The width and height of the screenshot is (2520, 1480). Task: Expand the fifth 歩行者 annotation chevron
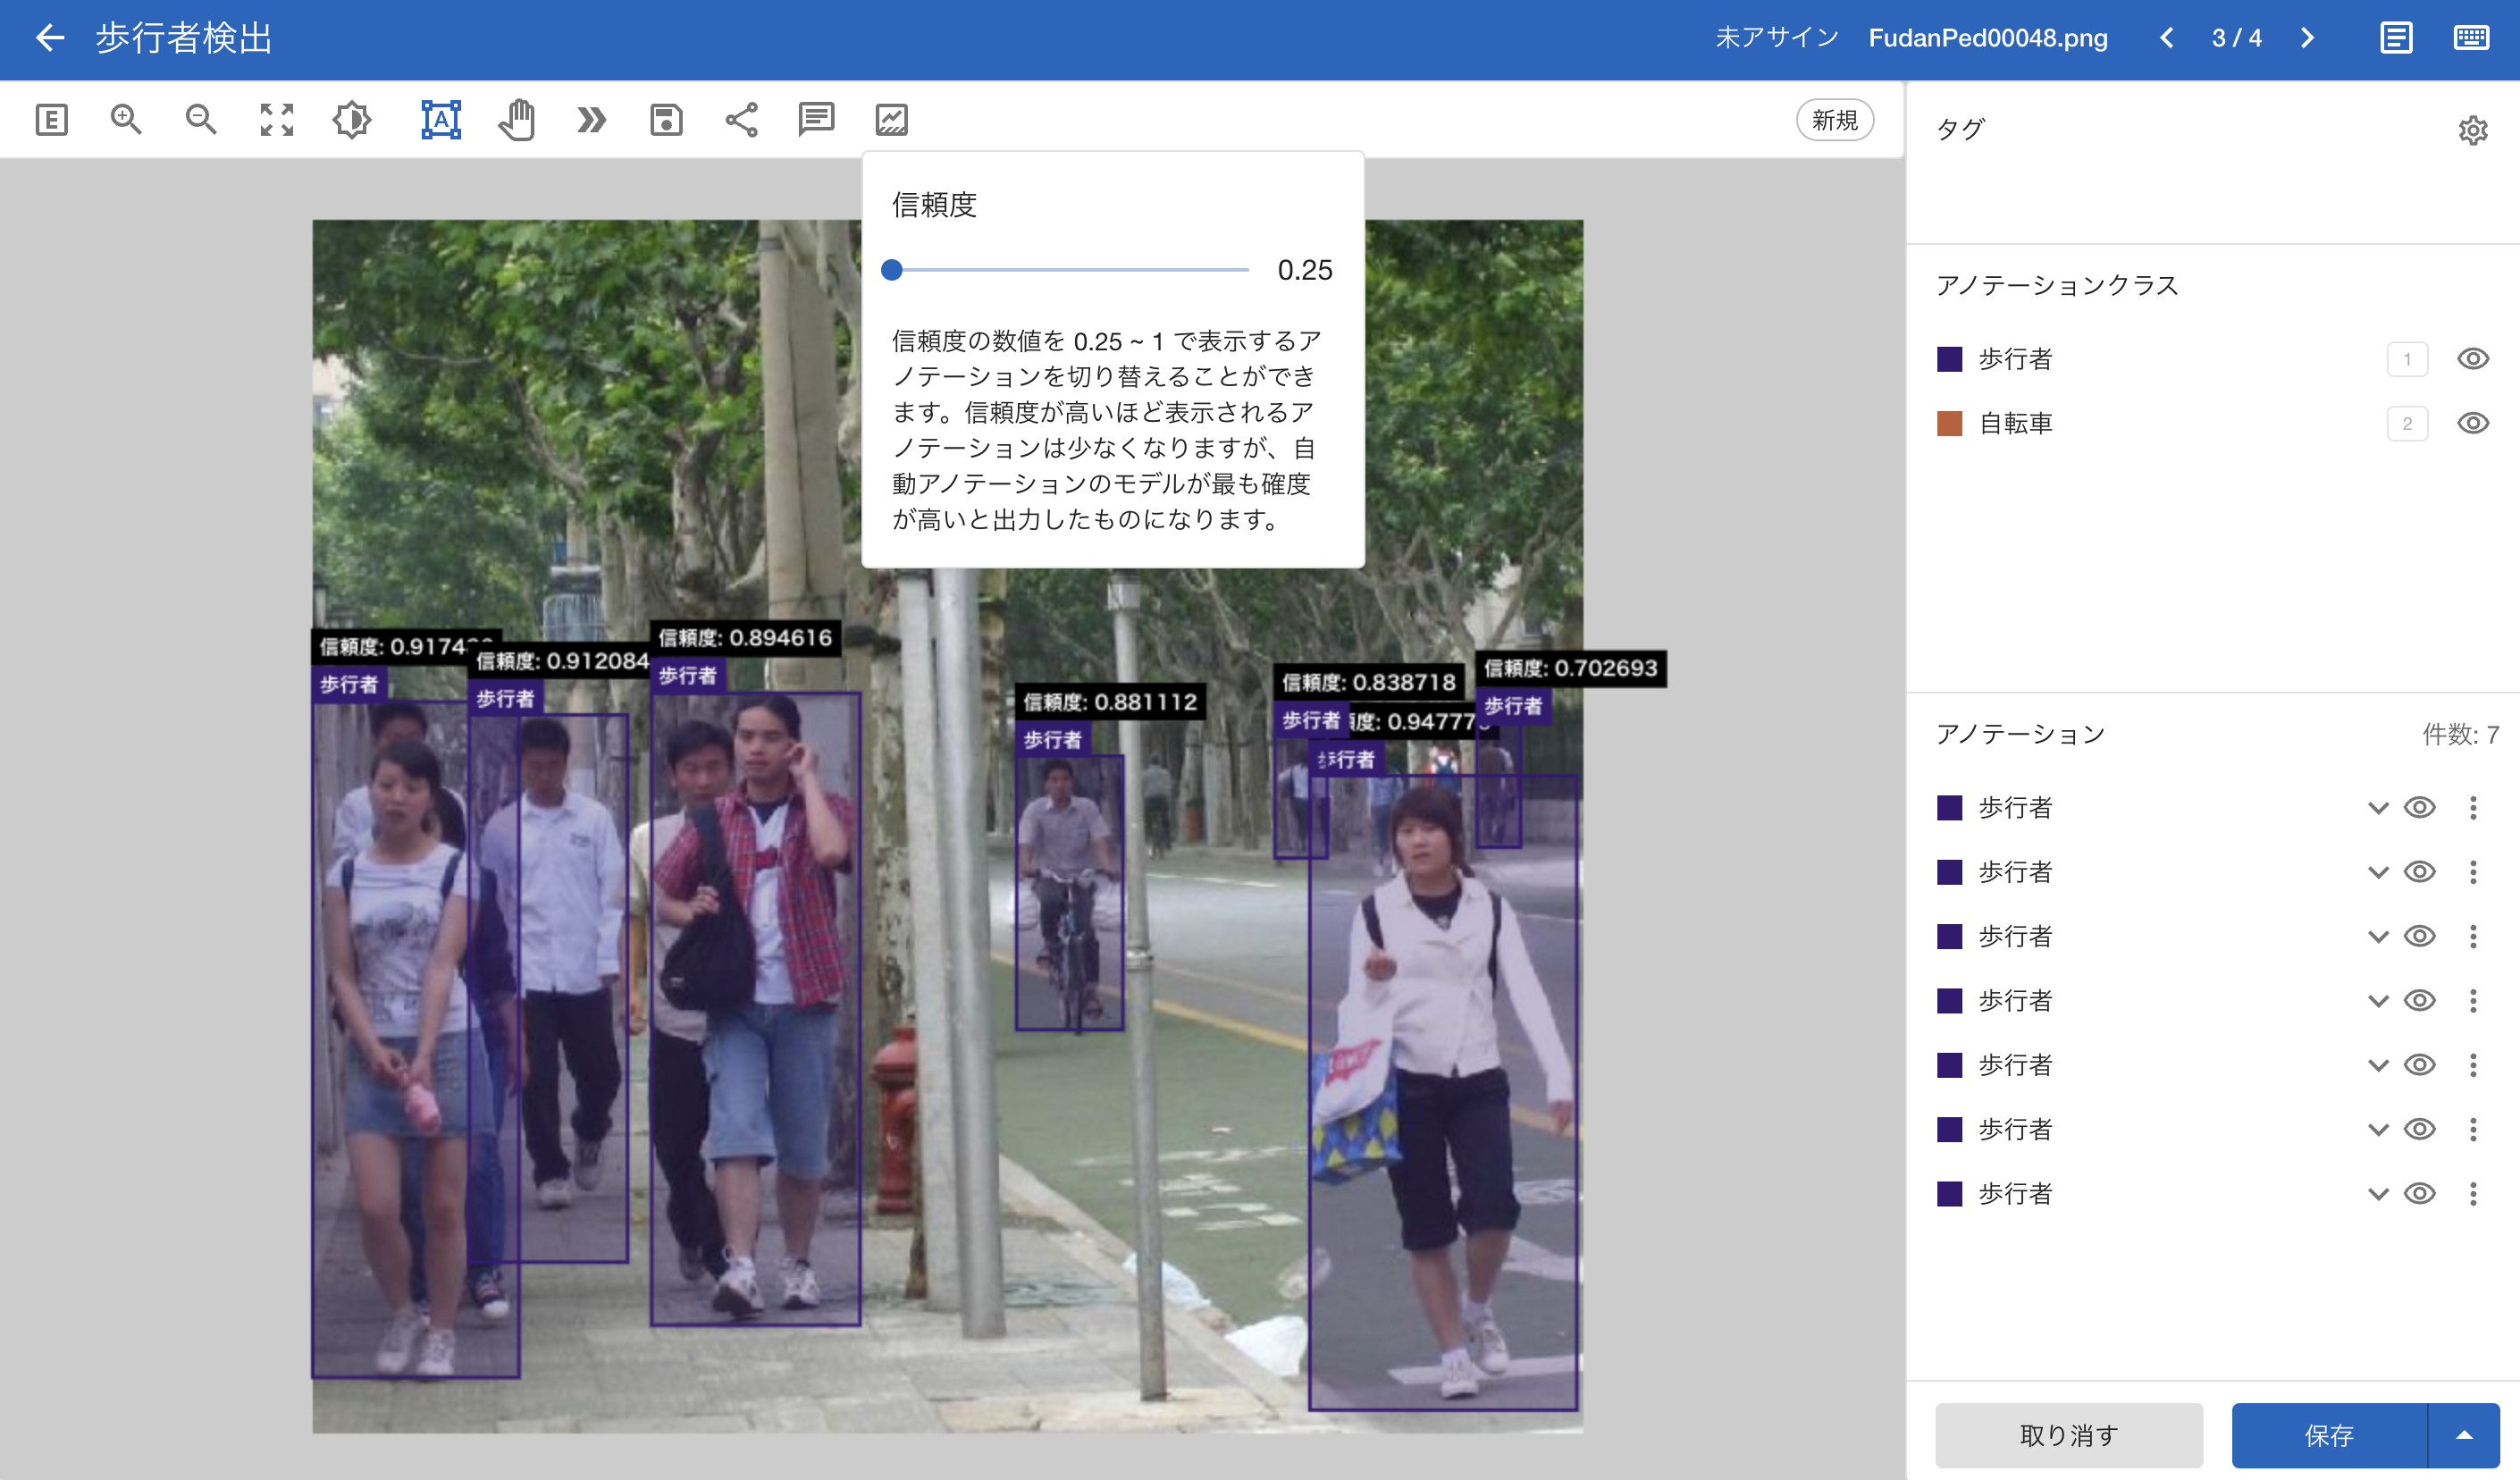pos(2378,1066)
